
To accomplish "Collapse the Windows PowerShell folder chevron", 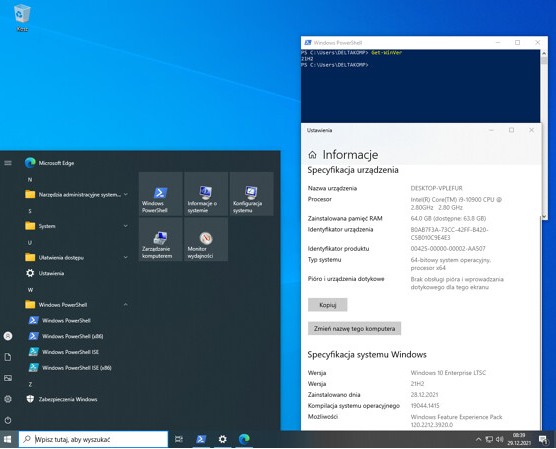I will [x=126, y=305].
